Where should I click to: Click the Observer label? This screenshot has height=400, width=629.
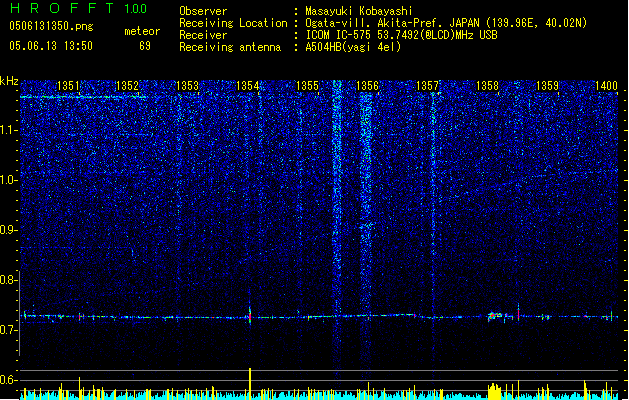click(203, 11)
